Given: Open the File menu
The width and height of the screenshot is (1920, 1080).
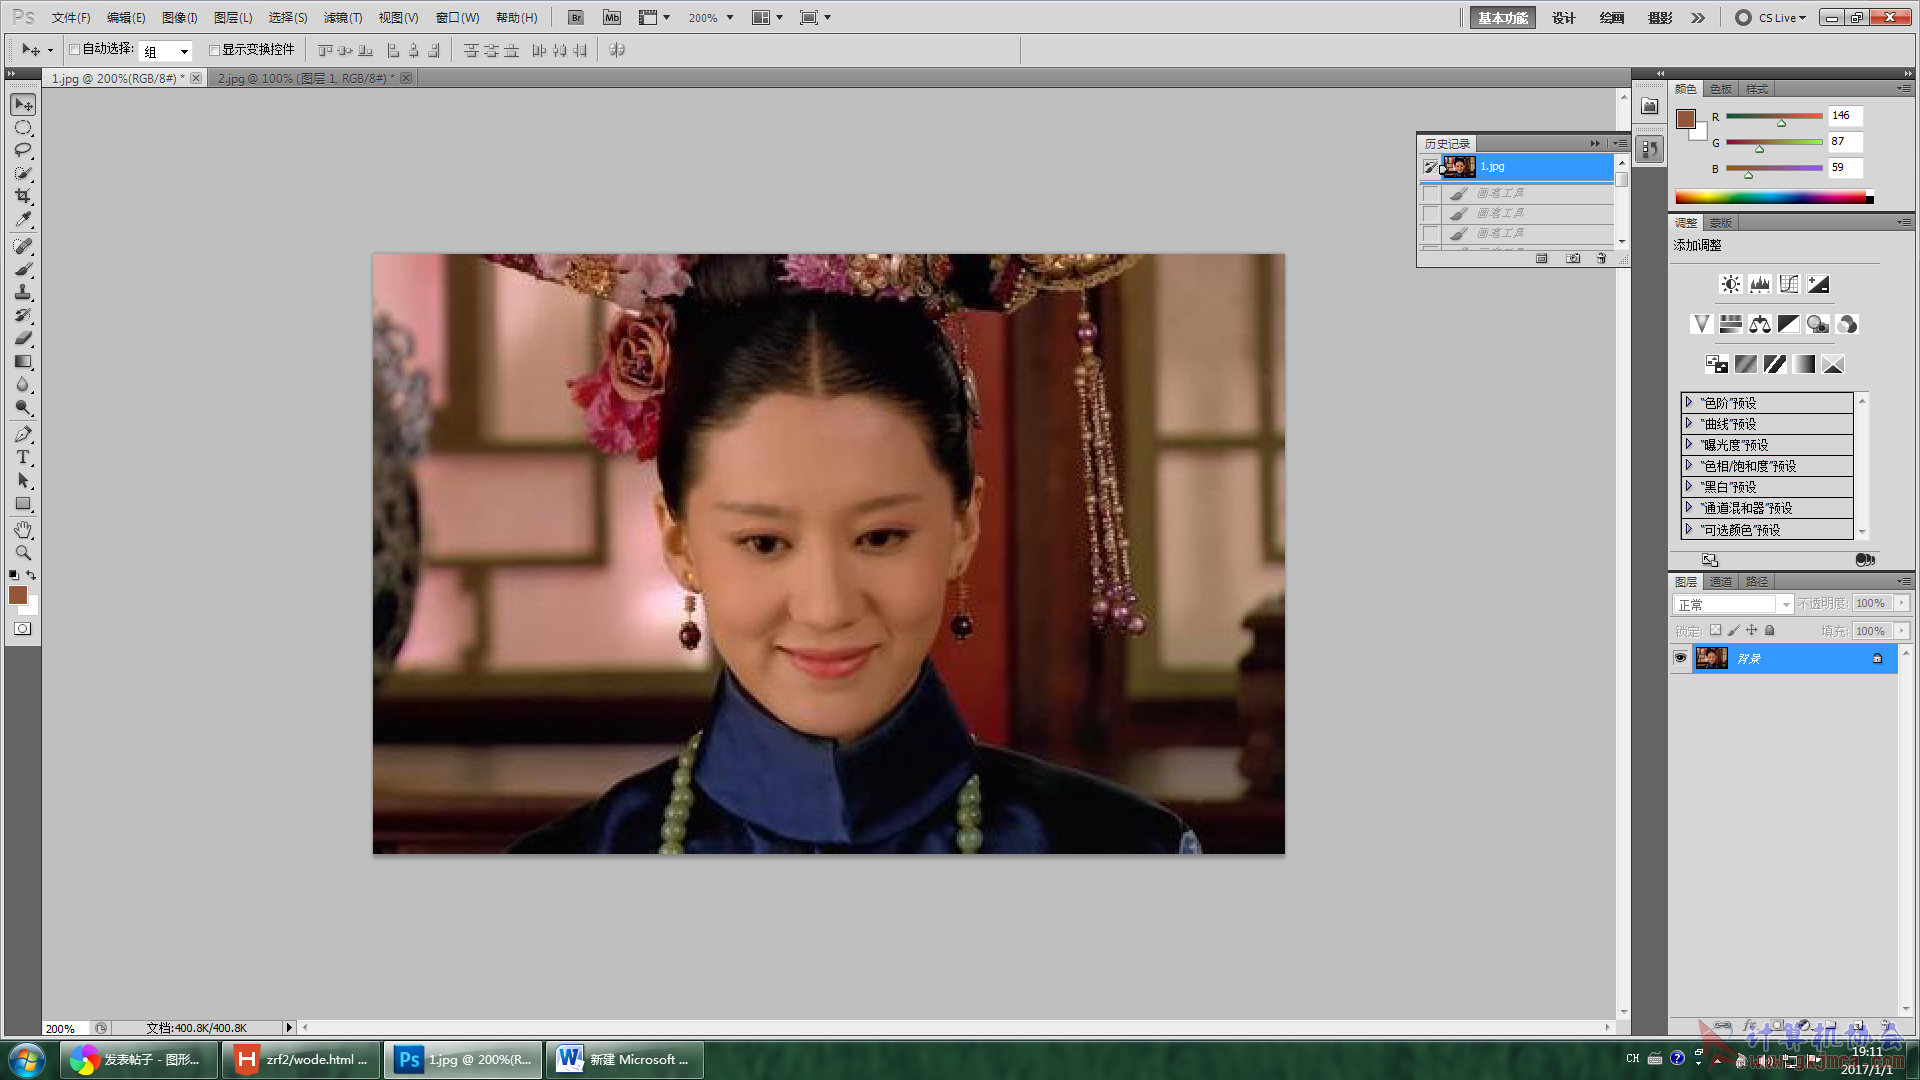Looking at the screenshot, I should (71, 18).
